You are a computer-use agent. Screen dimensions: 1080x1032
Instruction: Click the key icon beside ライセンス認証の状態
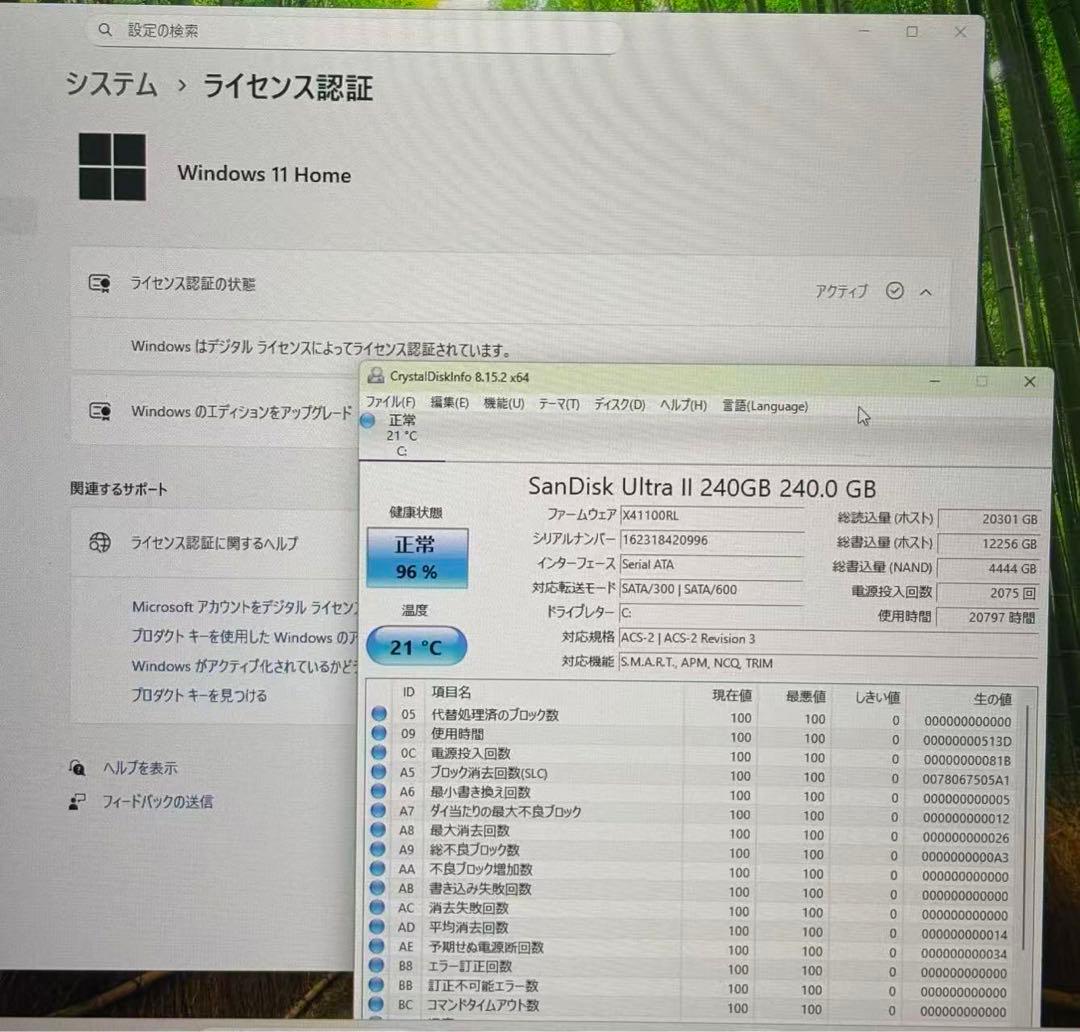coord(99,284)
